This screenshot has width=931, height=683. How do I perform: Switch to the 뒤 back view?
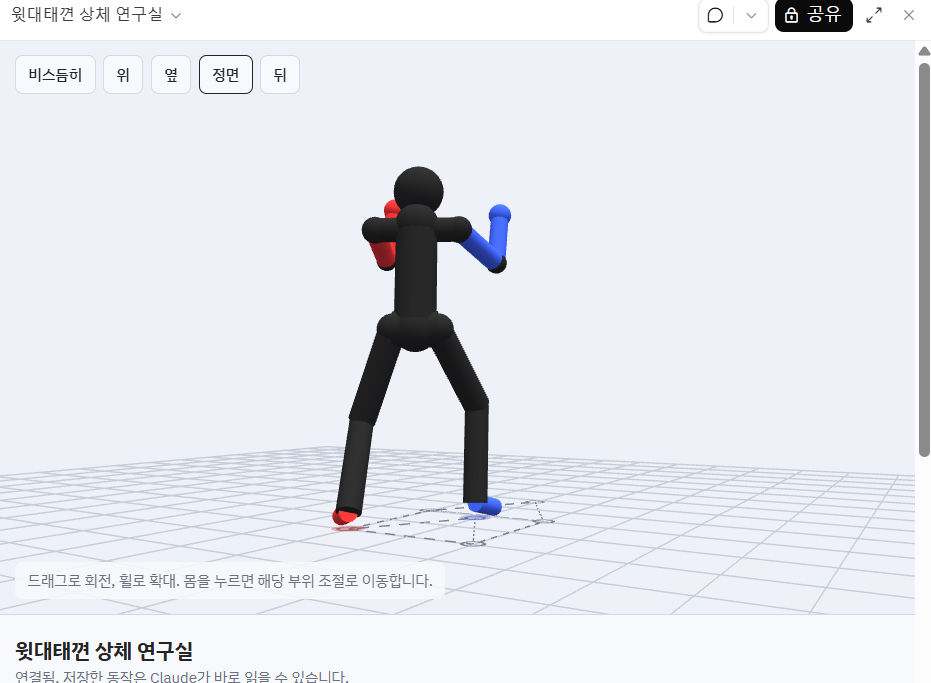(x=280, y=75)
